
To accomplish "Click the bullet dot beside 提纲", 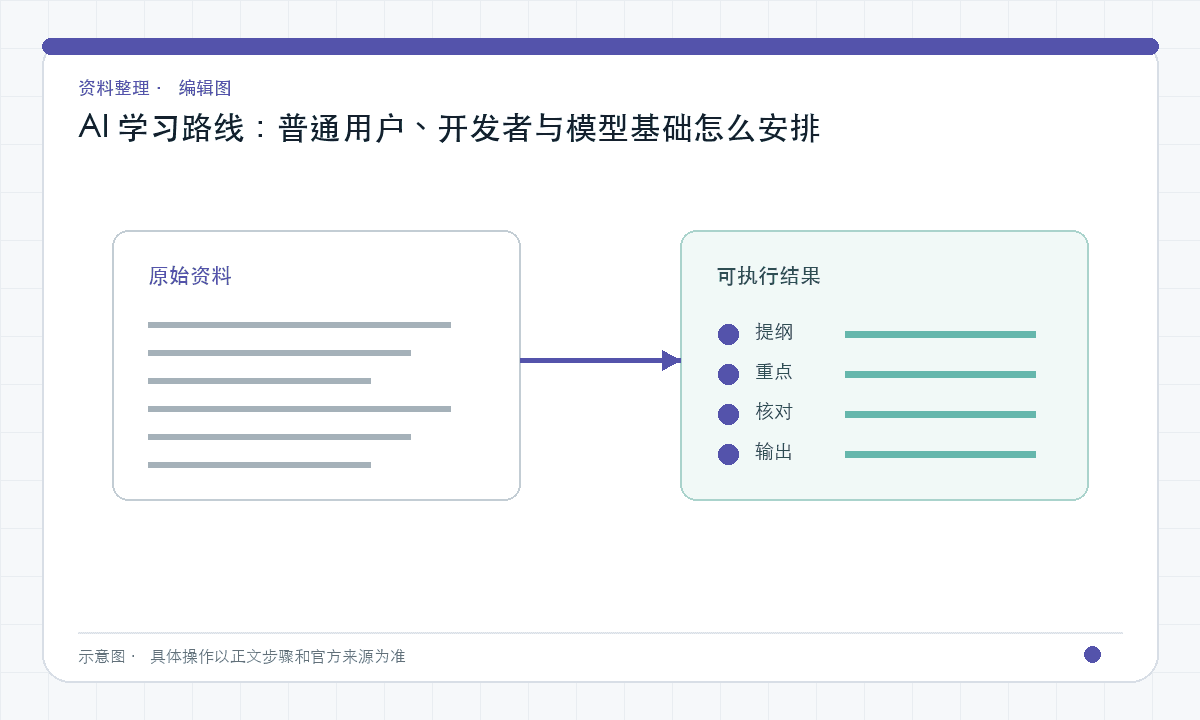I will [x=728, y=335].
